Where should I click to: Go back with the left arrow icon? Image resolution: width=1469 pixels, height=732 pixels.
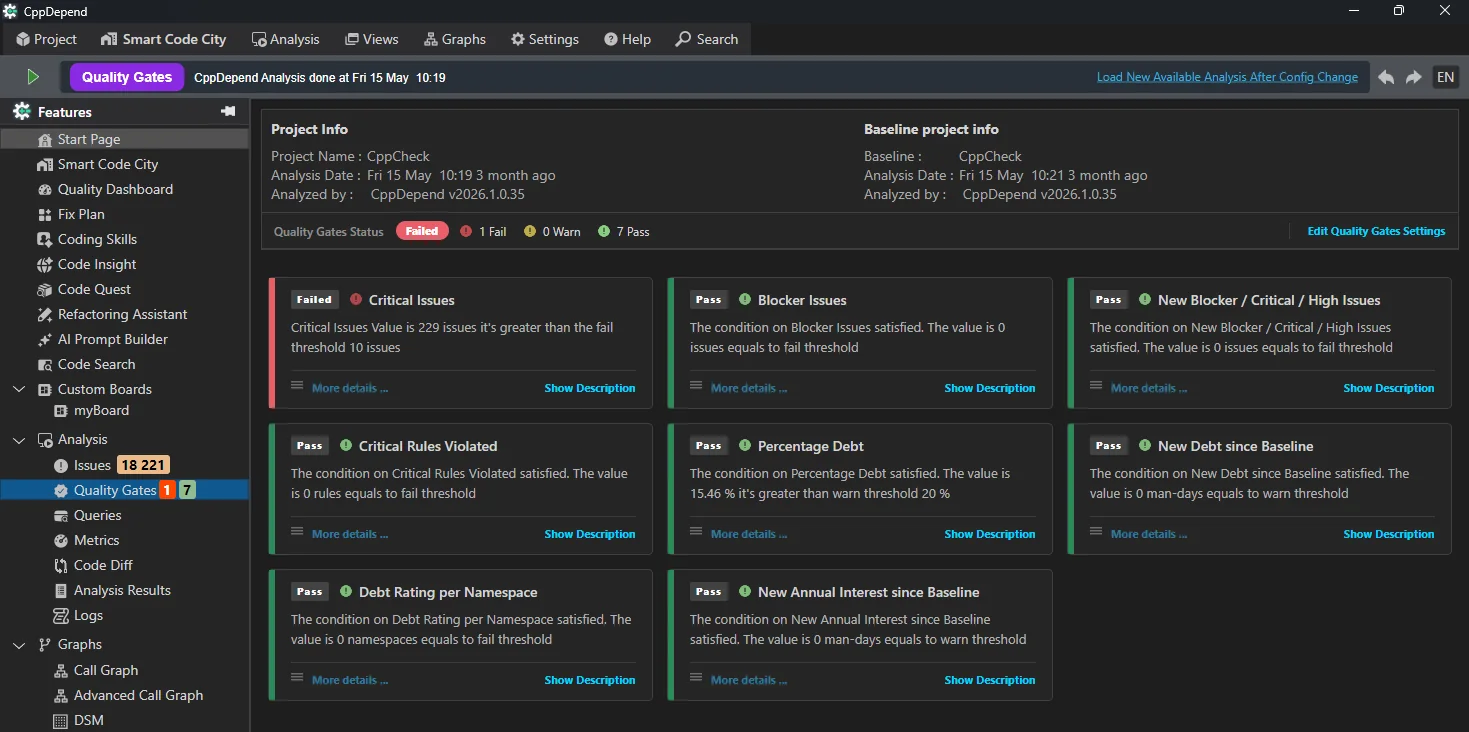point(1386,77)
